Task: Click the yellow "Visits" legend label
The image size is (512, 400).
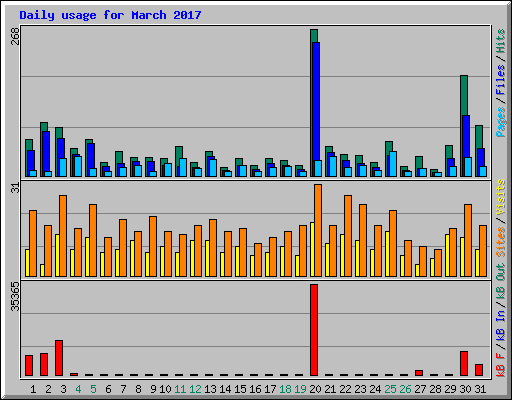Action: (x=500, y=197)
